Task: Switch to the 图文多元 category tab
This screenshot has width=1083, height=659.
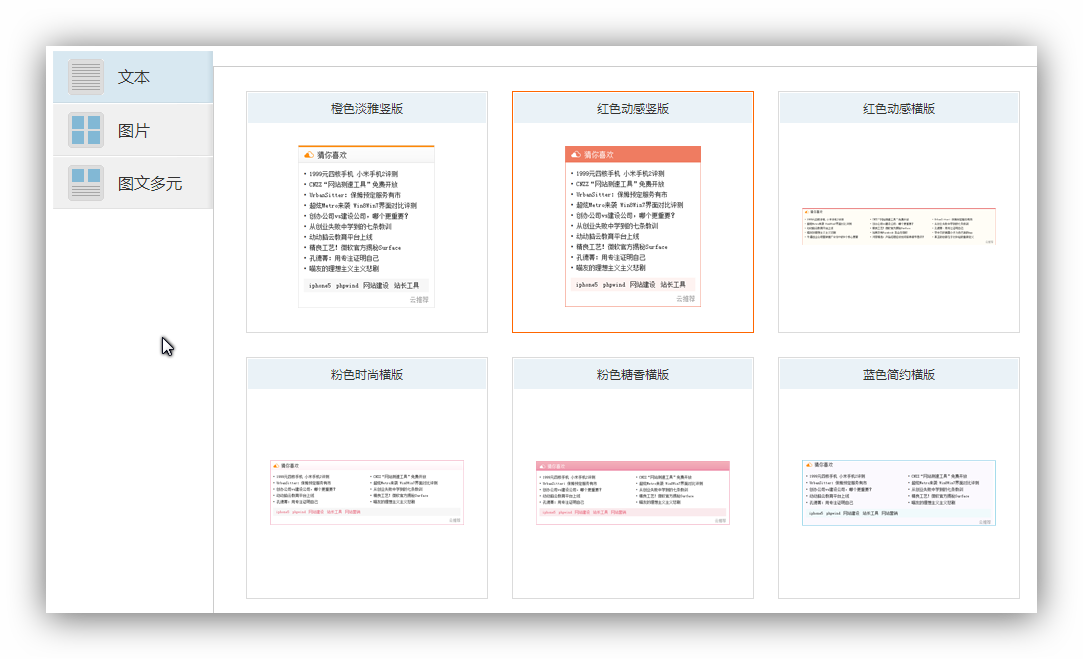Action: 133,183
